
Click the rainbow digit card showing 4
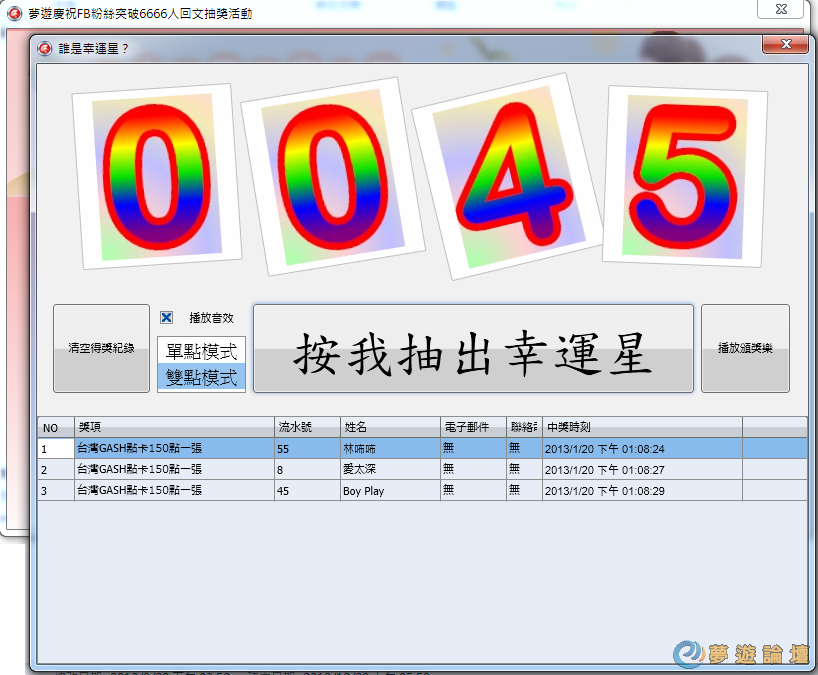point(508,176)
